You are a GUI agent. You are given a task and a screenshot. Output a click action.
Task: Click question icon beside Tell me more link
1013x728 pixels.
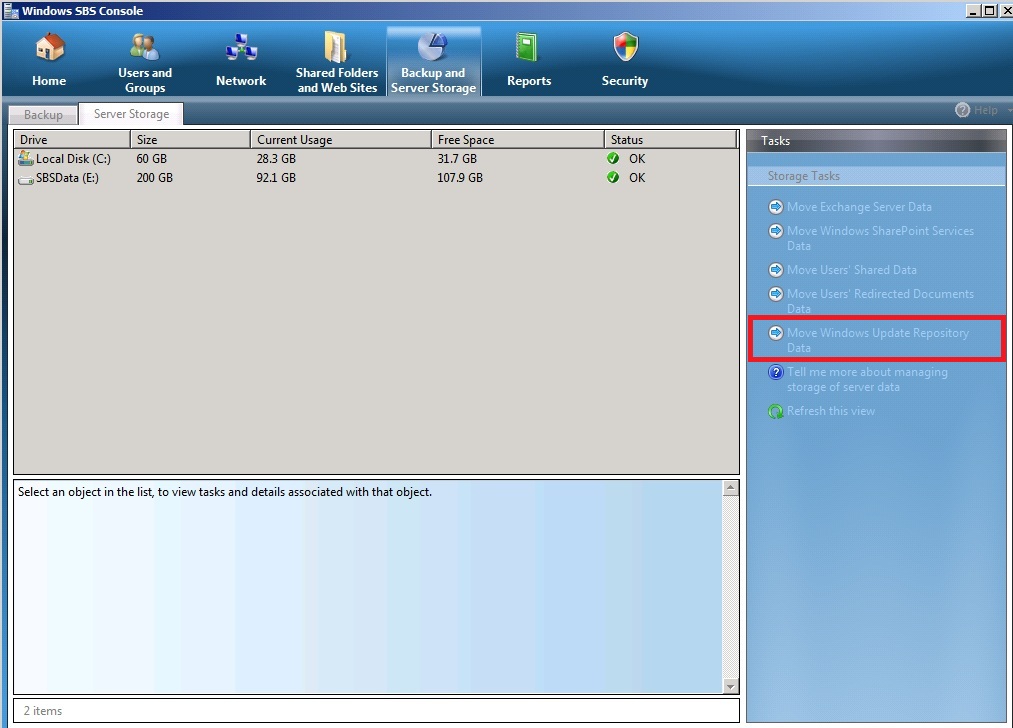(775, 372)
